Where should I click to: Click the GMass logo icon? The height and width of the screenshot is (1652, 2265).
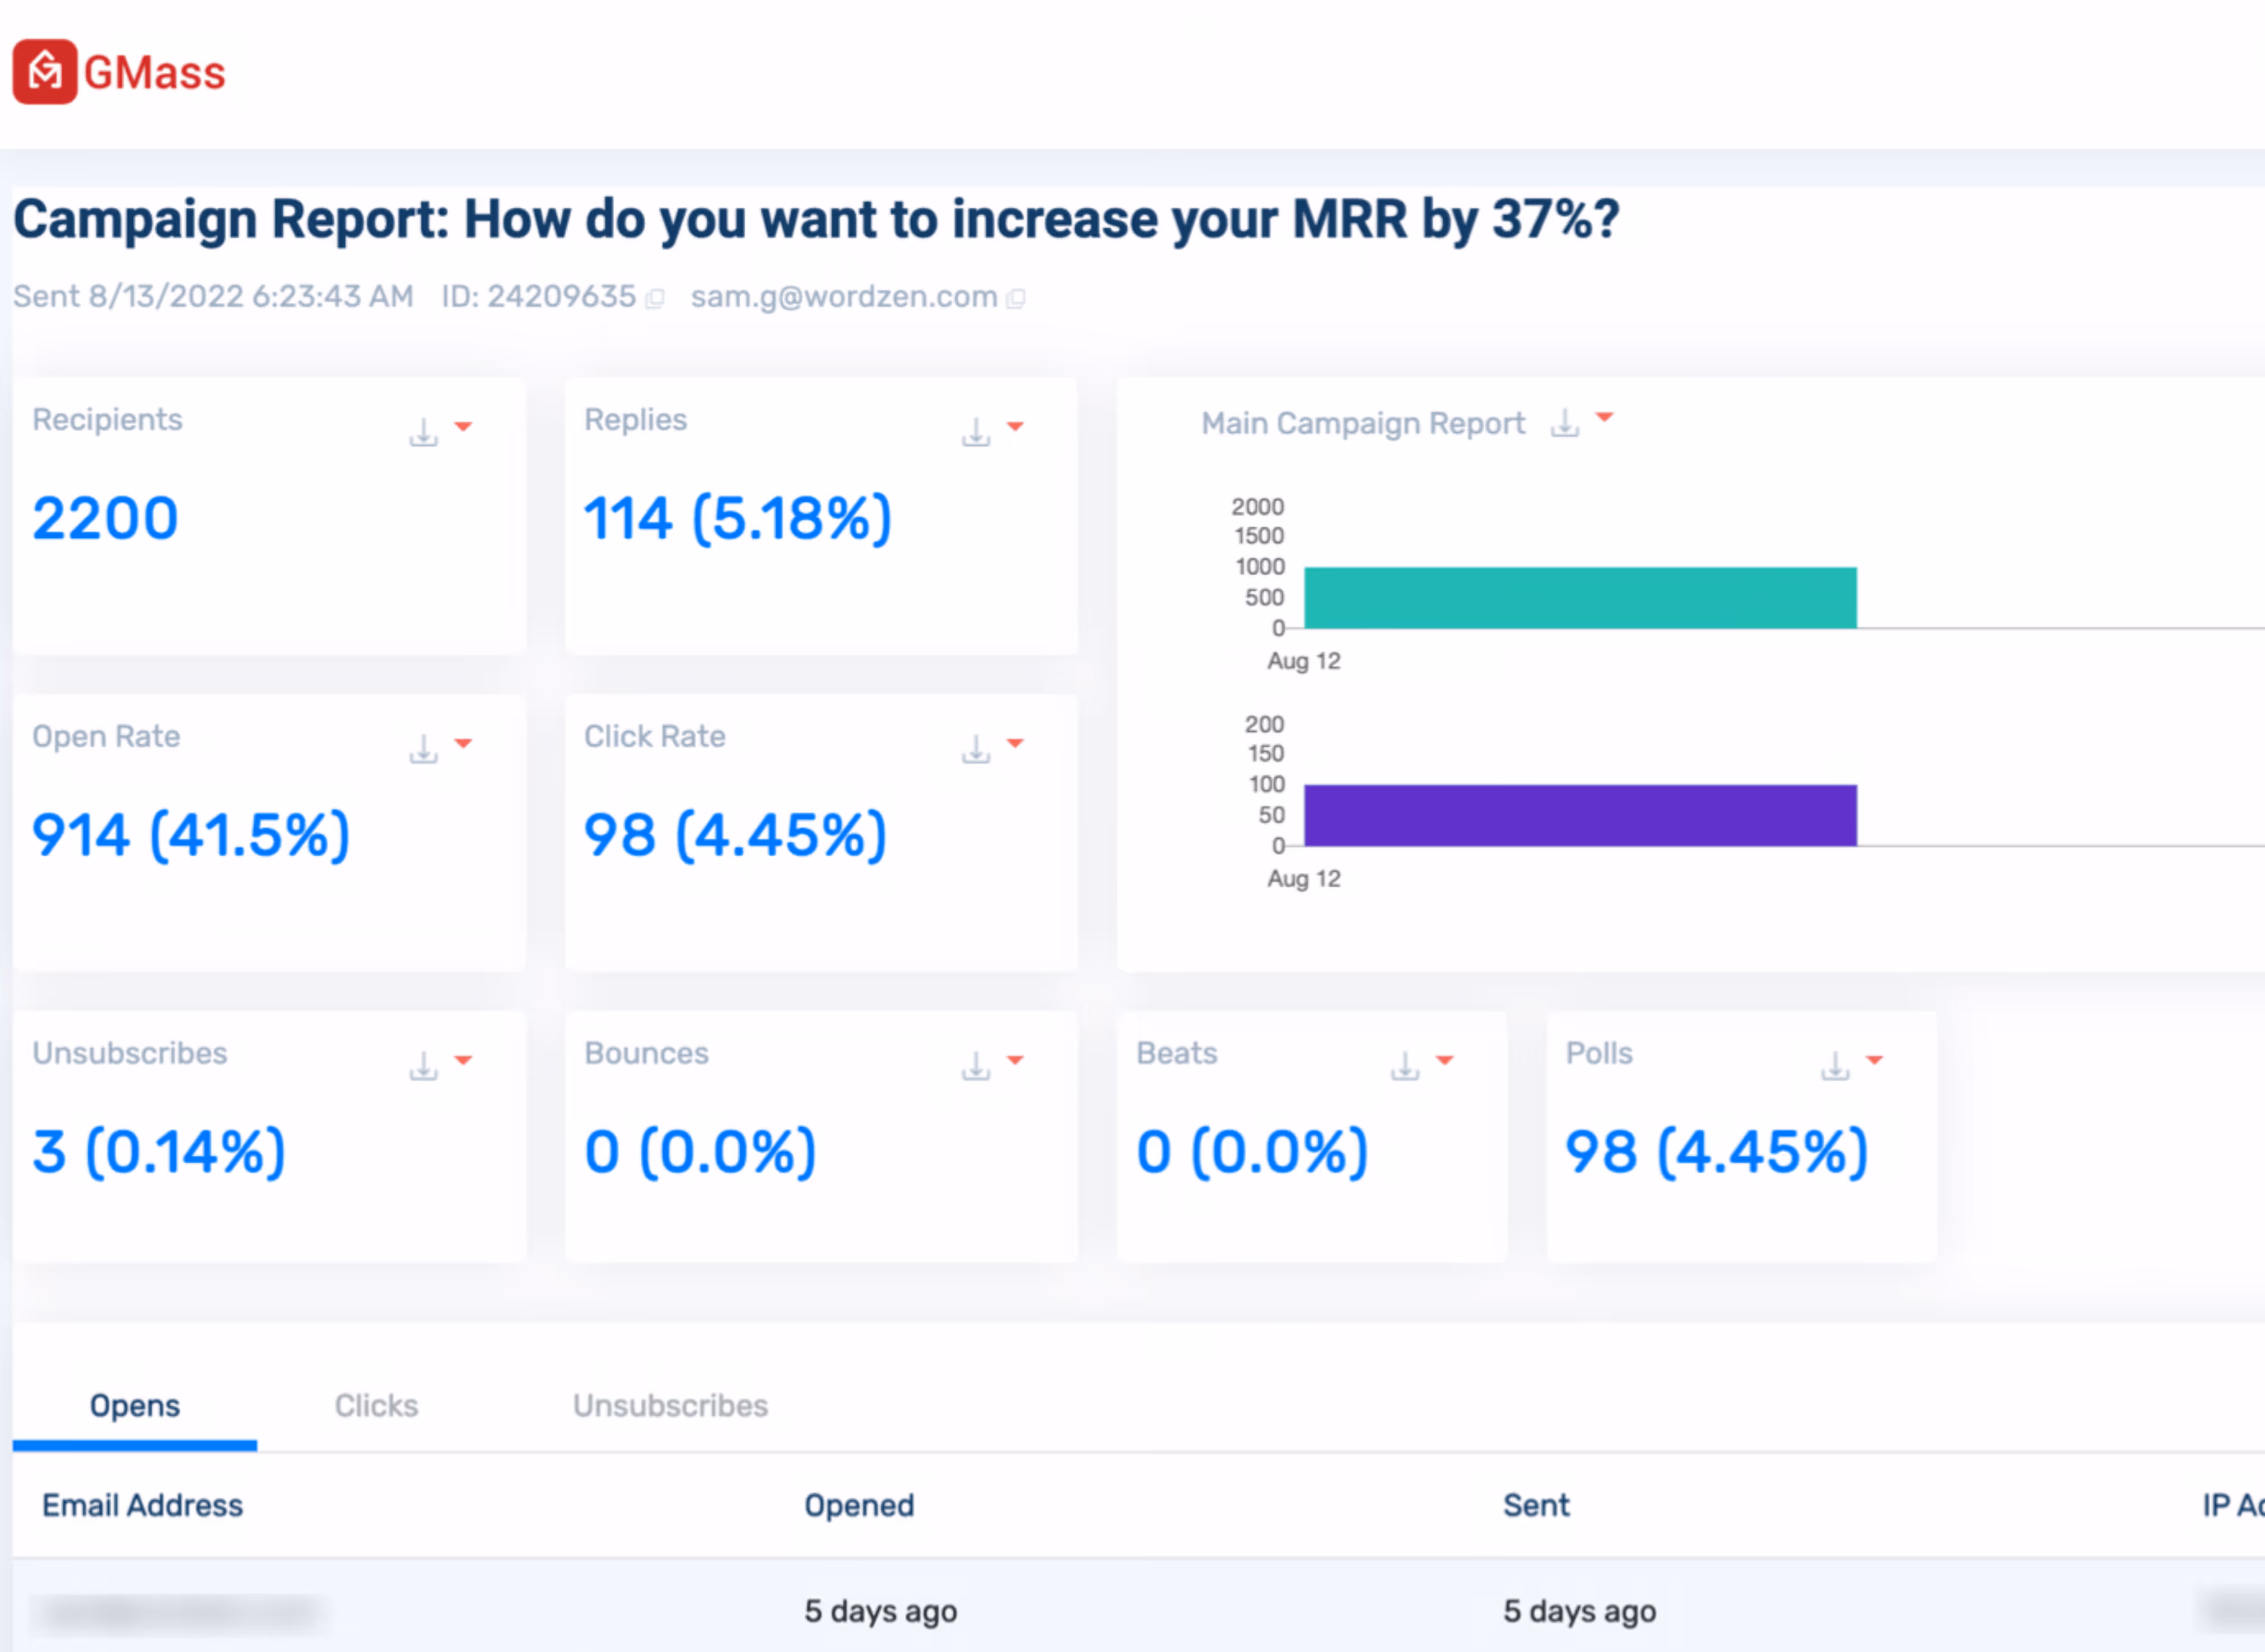click(45, 72)
